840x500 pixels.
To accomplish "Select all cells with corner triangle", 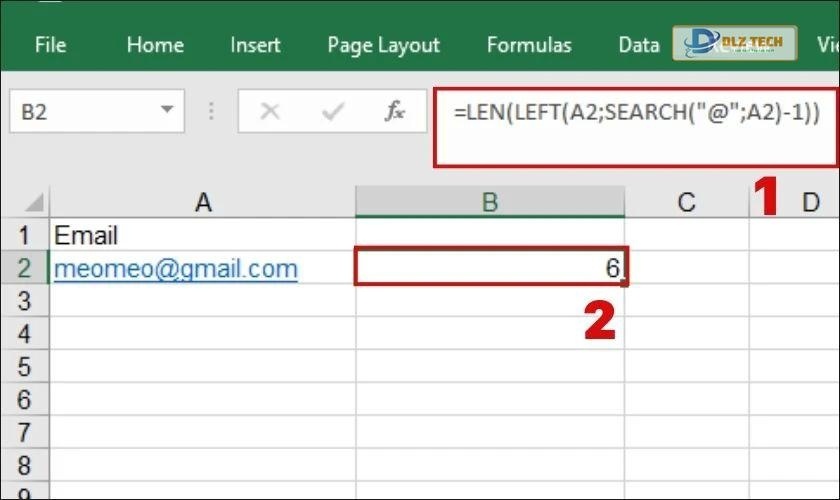I will (x=33, y=202).
